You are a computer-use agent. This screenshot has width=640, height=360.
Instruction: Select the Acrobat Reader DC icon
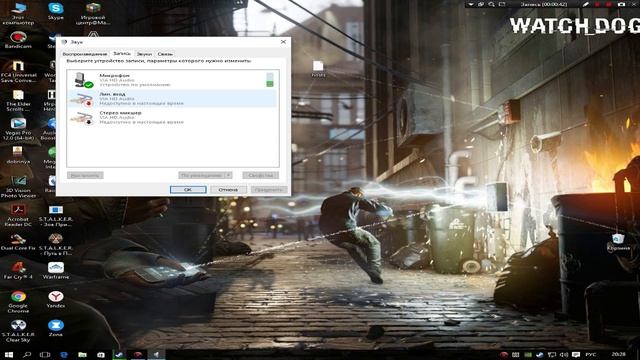[18, 216]
